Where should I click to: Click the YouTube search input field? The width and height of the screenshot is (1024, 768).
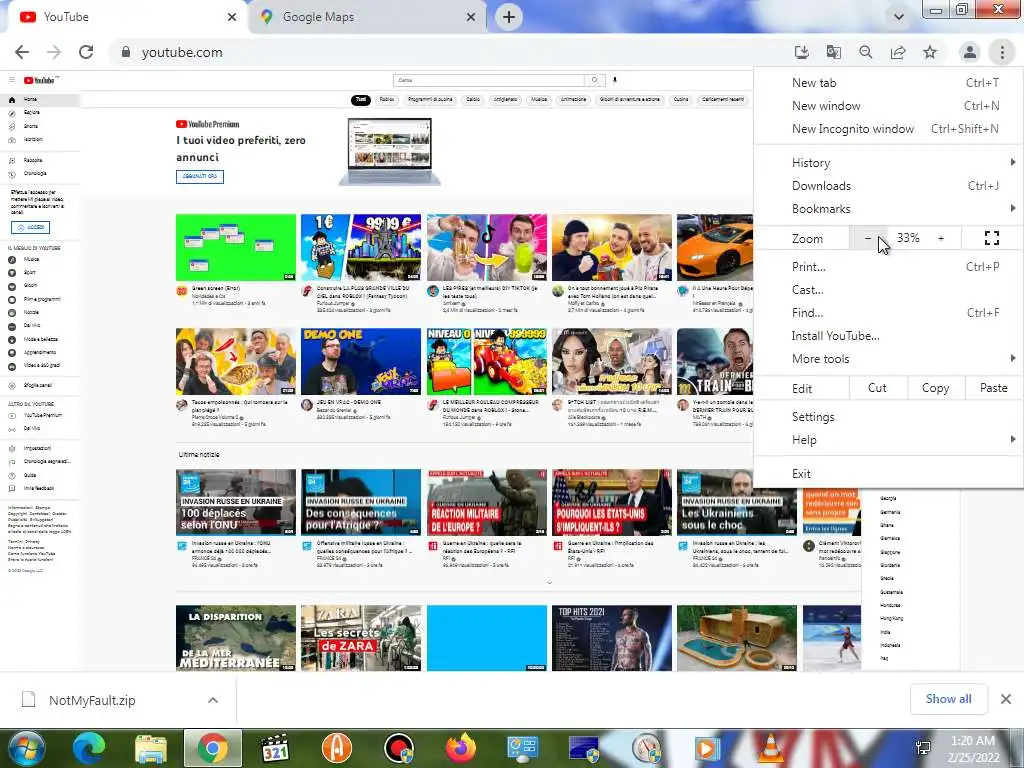tap(489, 80)
